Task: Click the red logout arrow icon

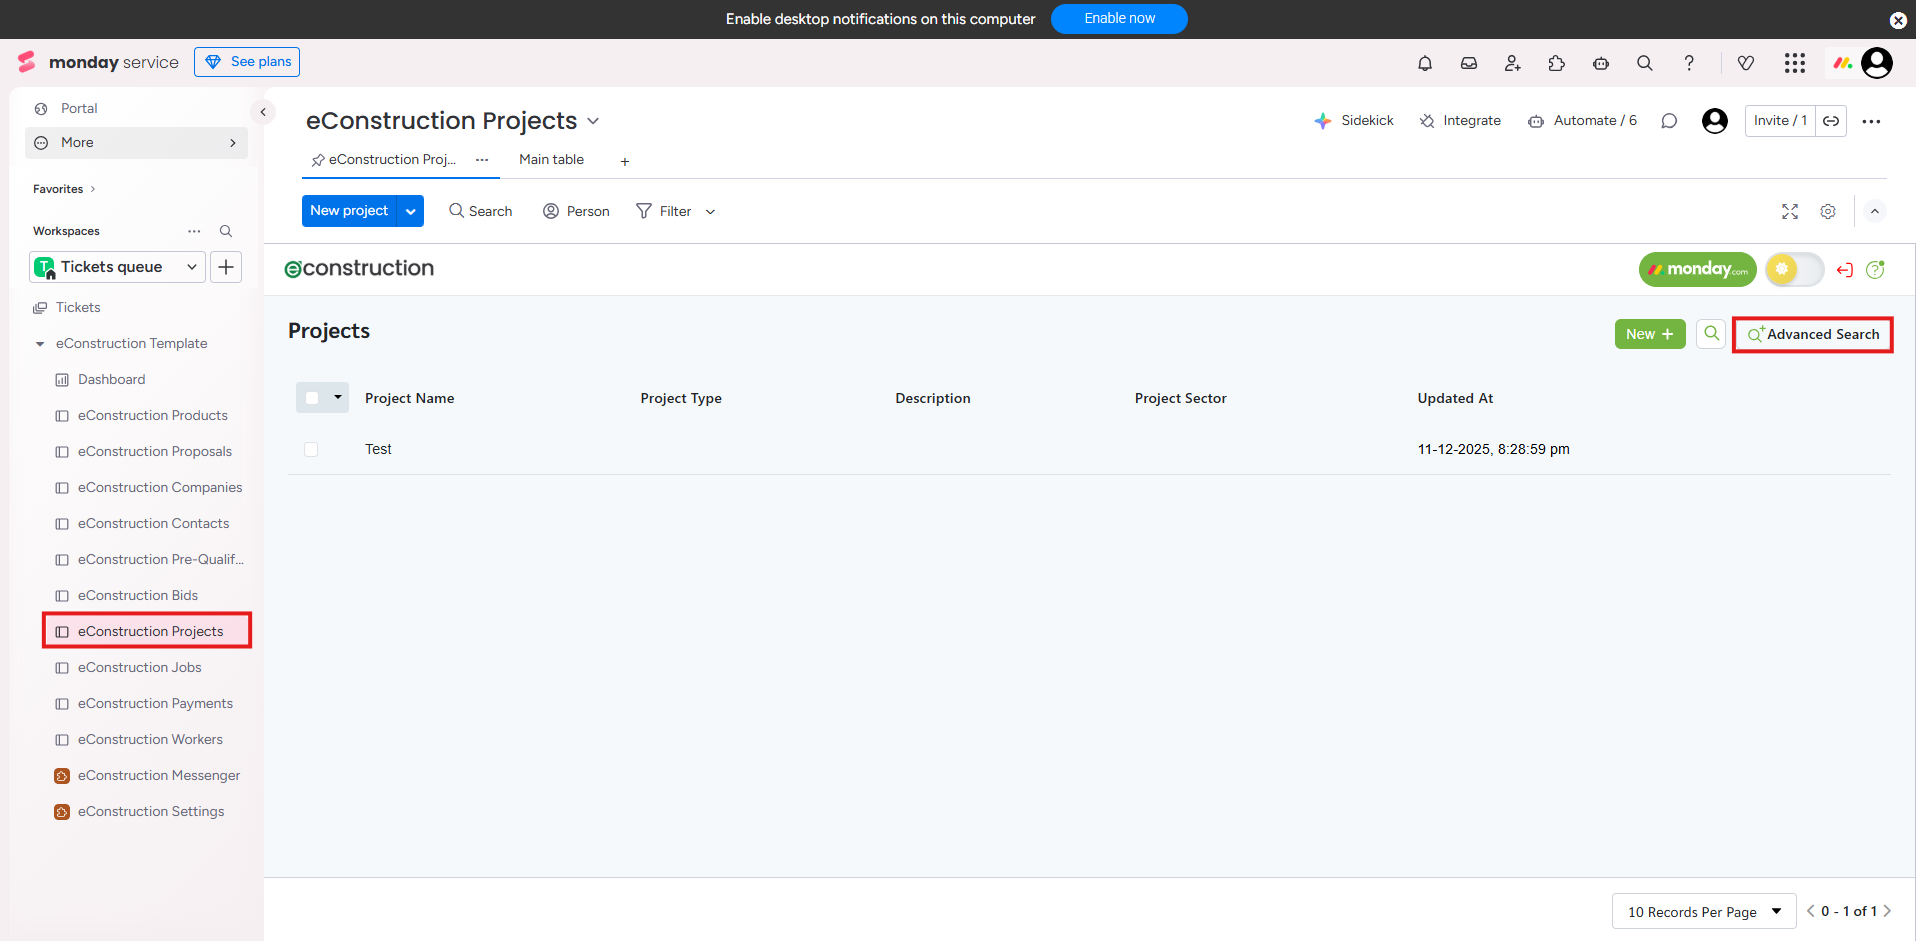Action: click(1845, 270)
